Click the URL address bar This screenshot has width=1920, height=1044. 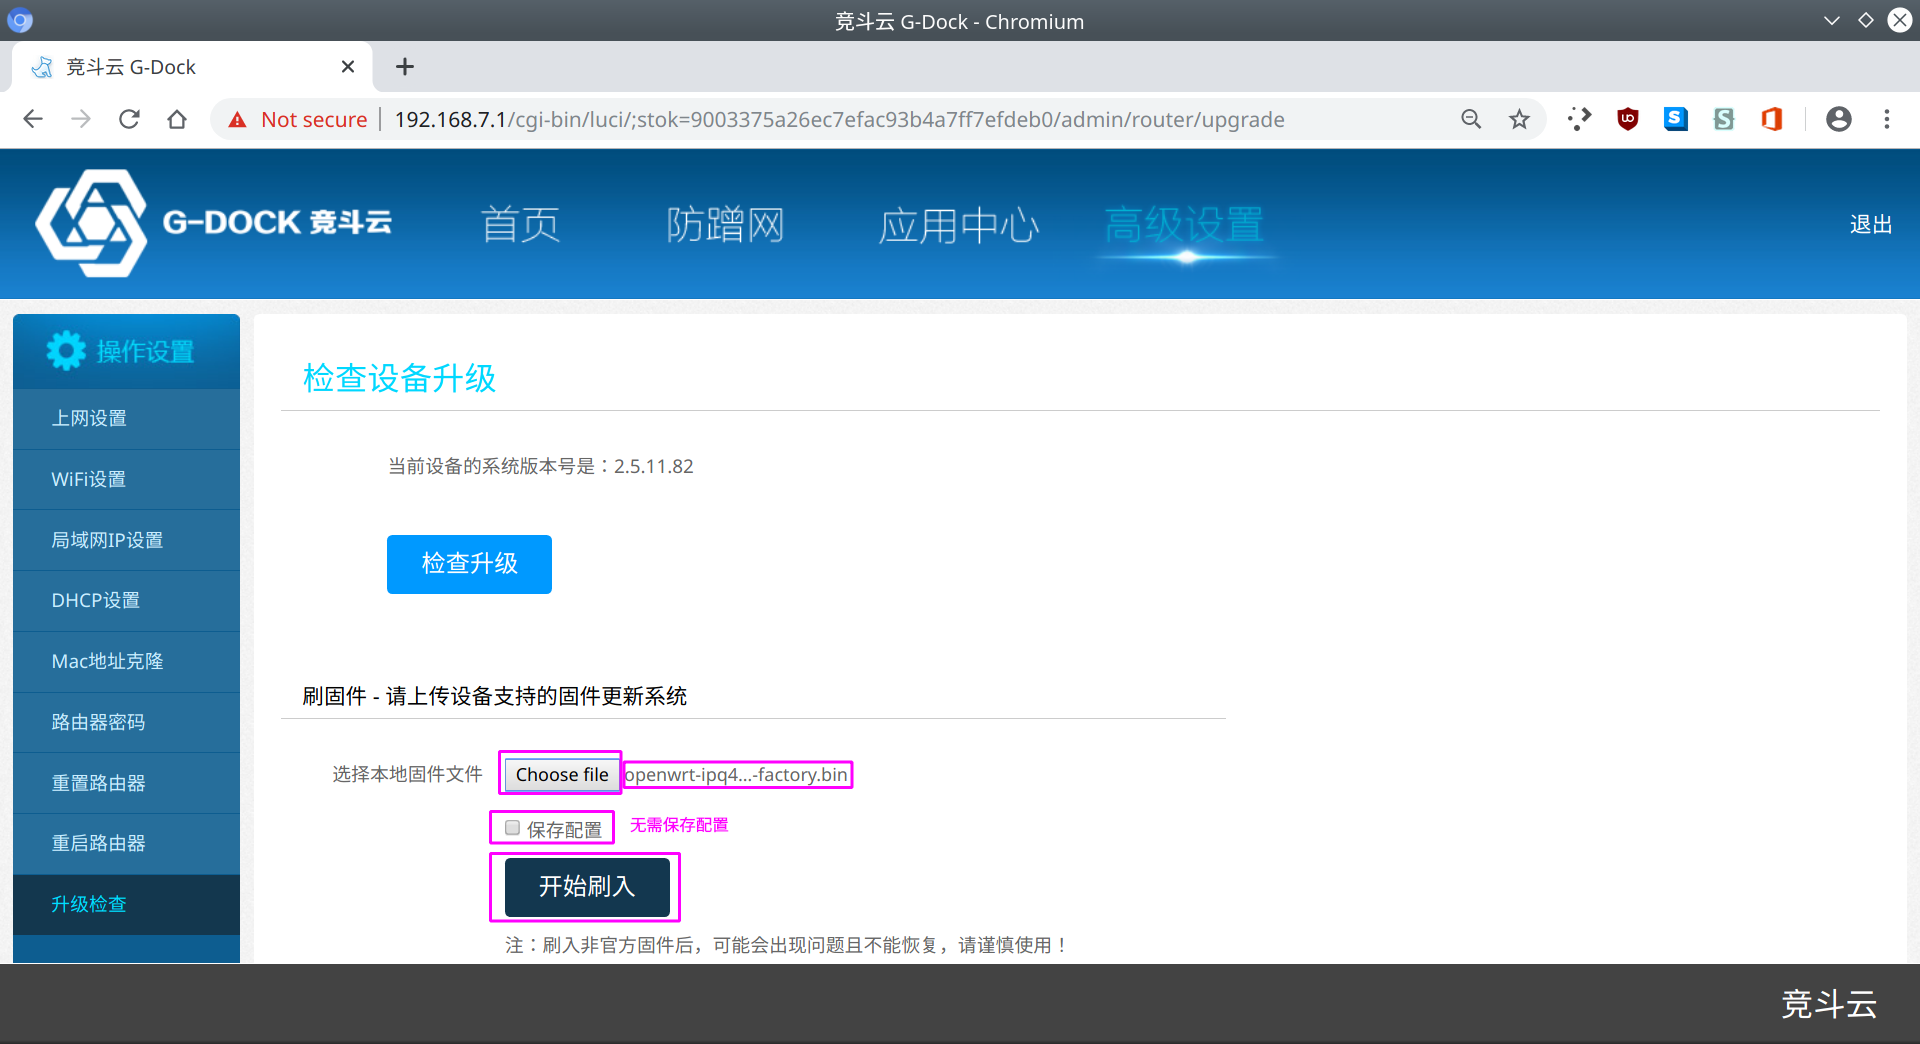(x=840, y=120)
